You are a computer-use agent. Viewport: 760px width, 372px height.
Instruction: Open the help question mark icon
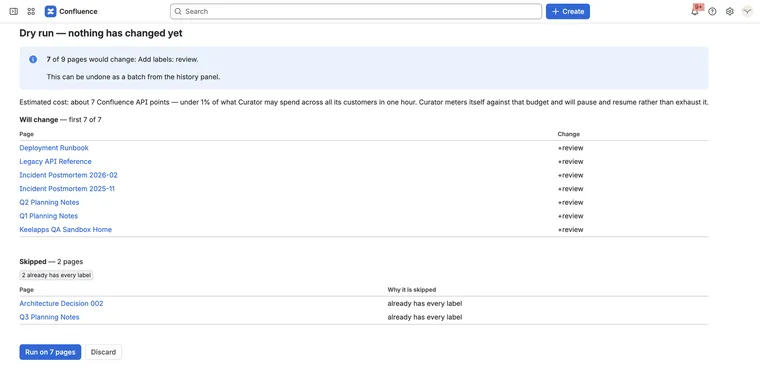(712, 11)
